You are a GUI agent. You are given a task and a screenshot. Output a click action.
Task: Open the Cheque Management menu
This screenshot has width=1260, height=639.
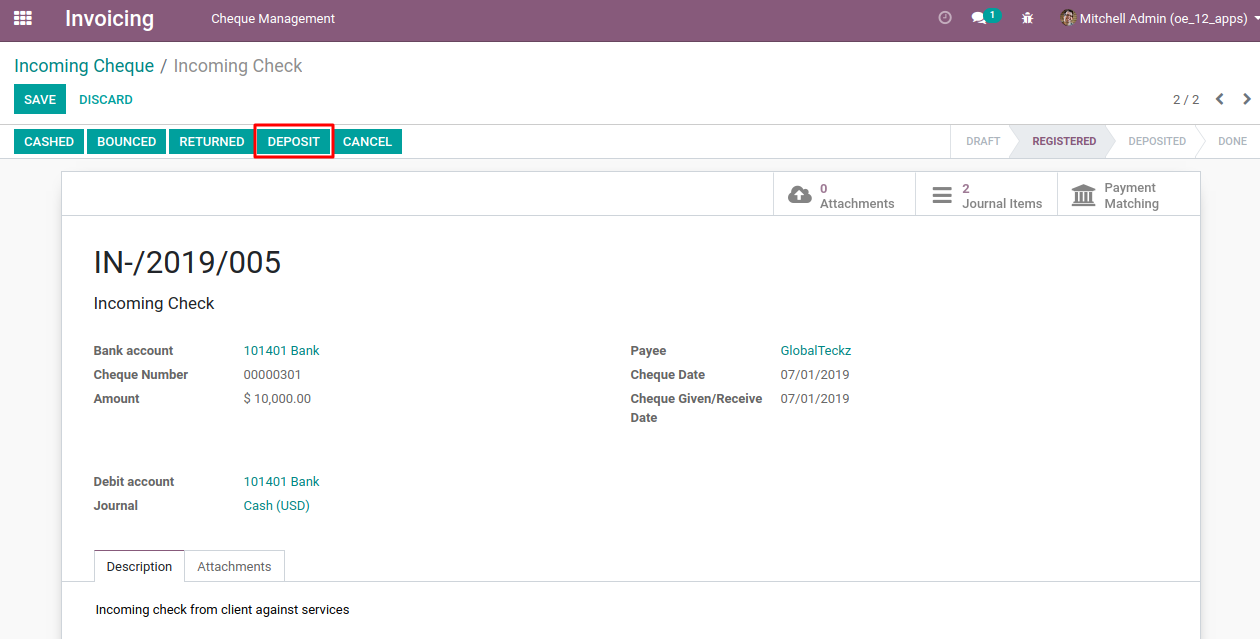click(273, 19)
